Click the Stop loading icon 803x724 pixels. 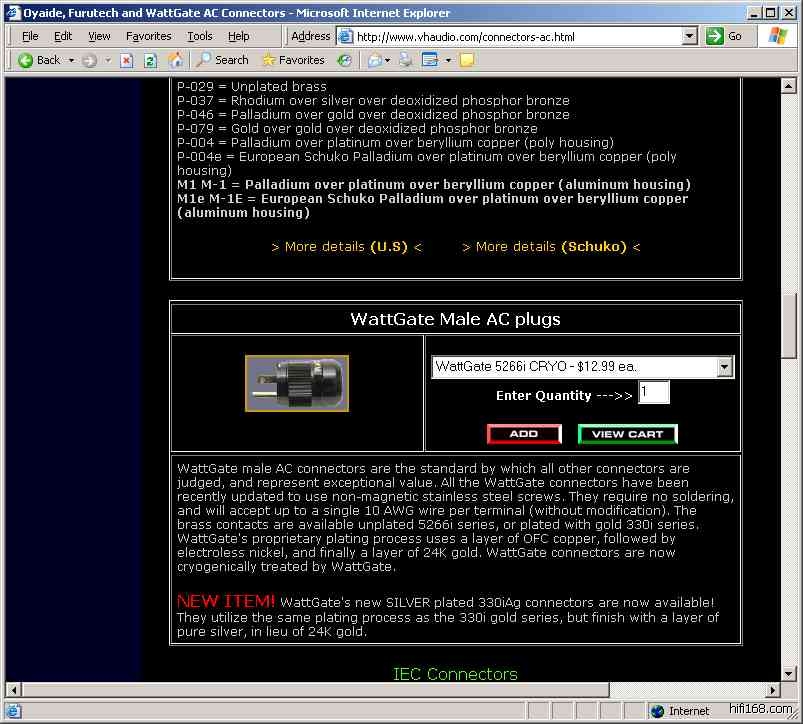click(127, 60)
